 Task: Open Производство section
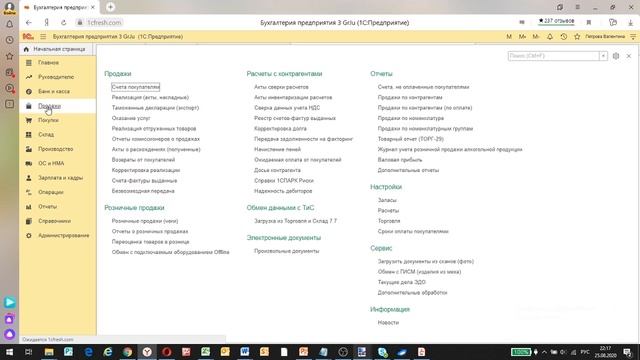click(56, 149)
